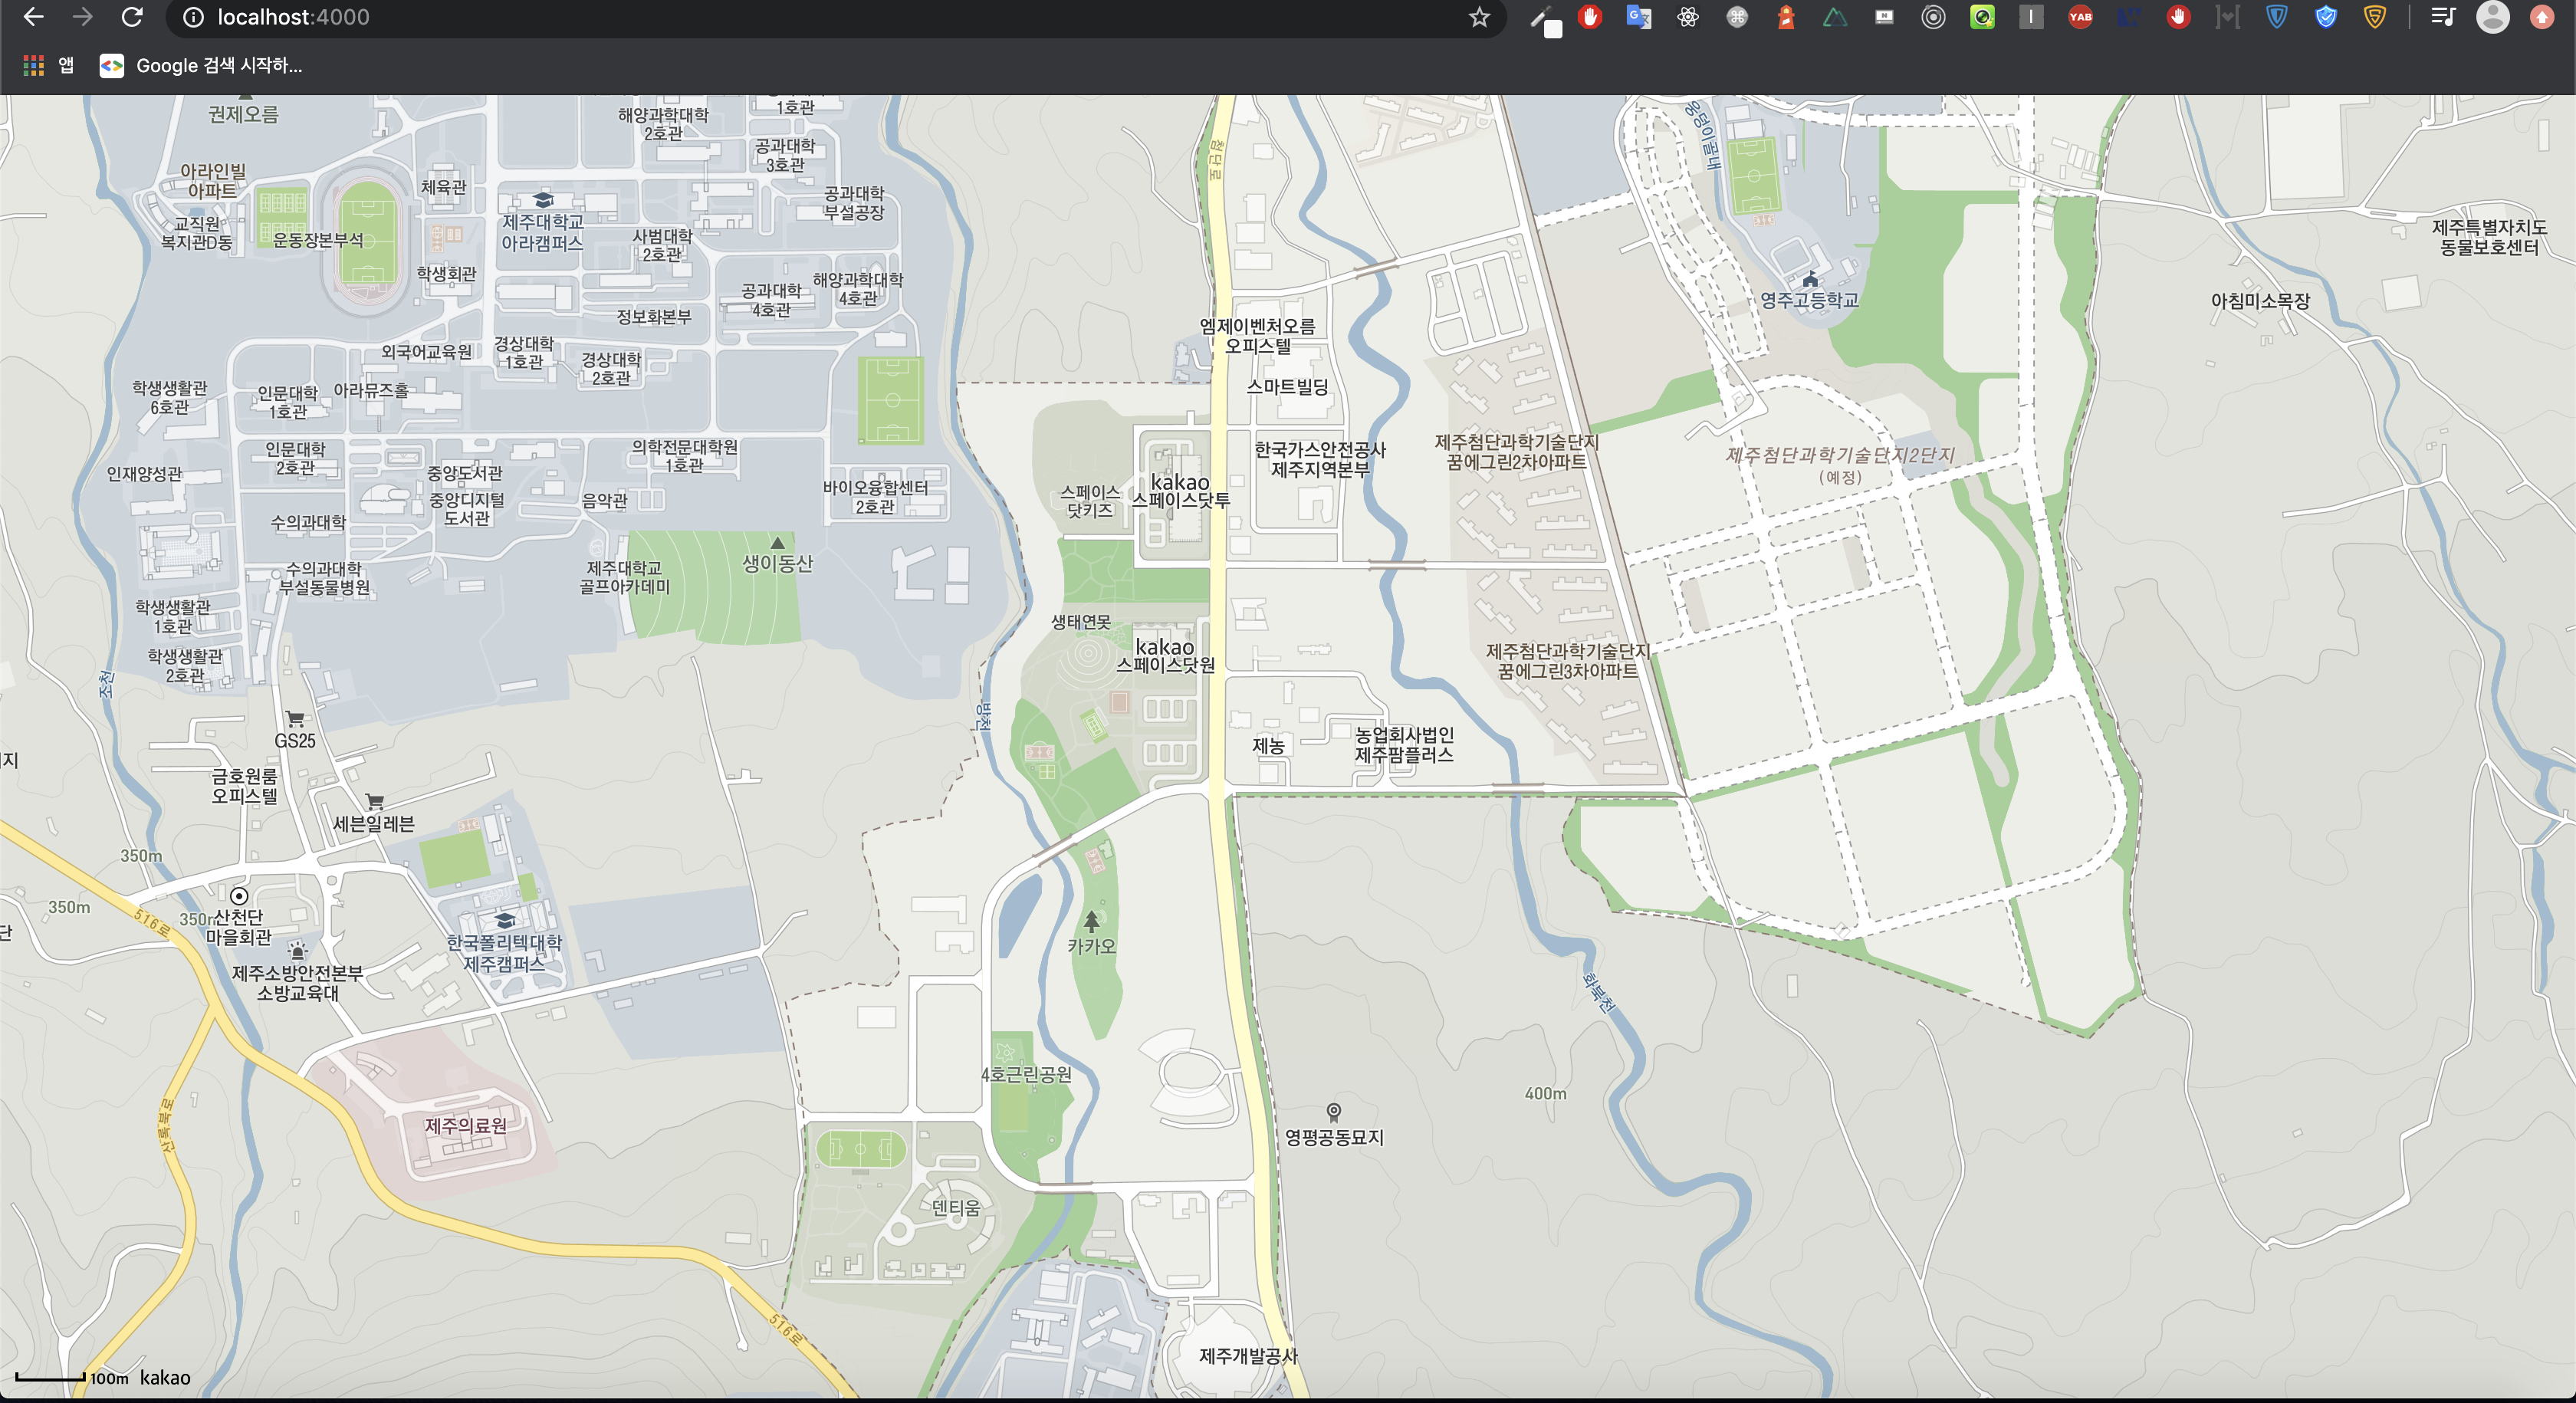The width and height of the screenshot is (2576, 1403).
Task: Click the 제주대학교 아라캠퍼스 graduation cap marker
Action: [543, 199]
